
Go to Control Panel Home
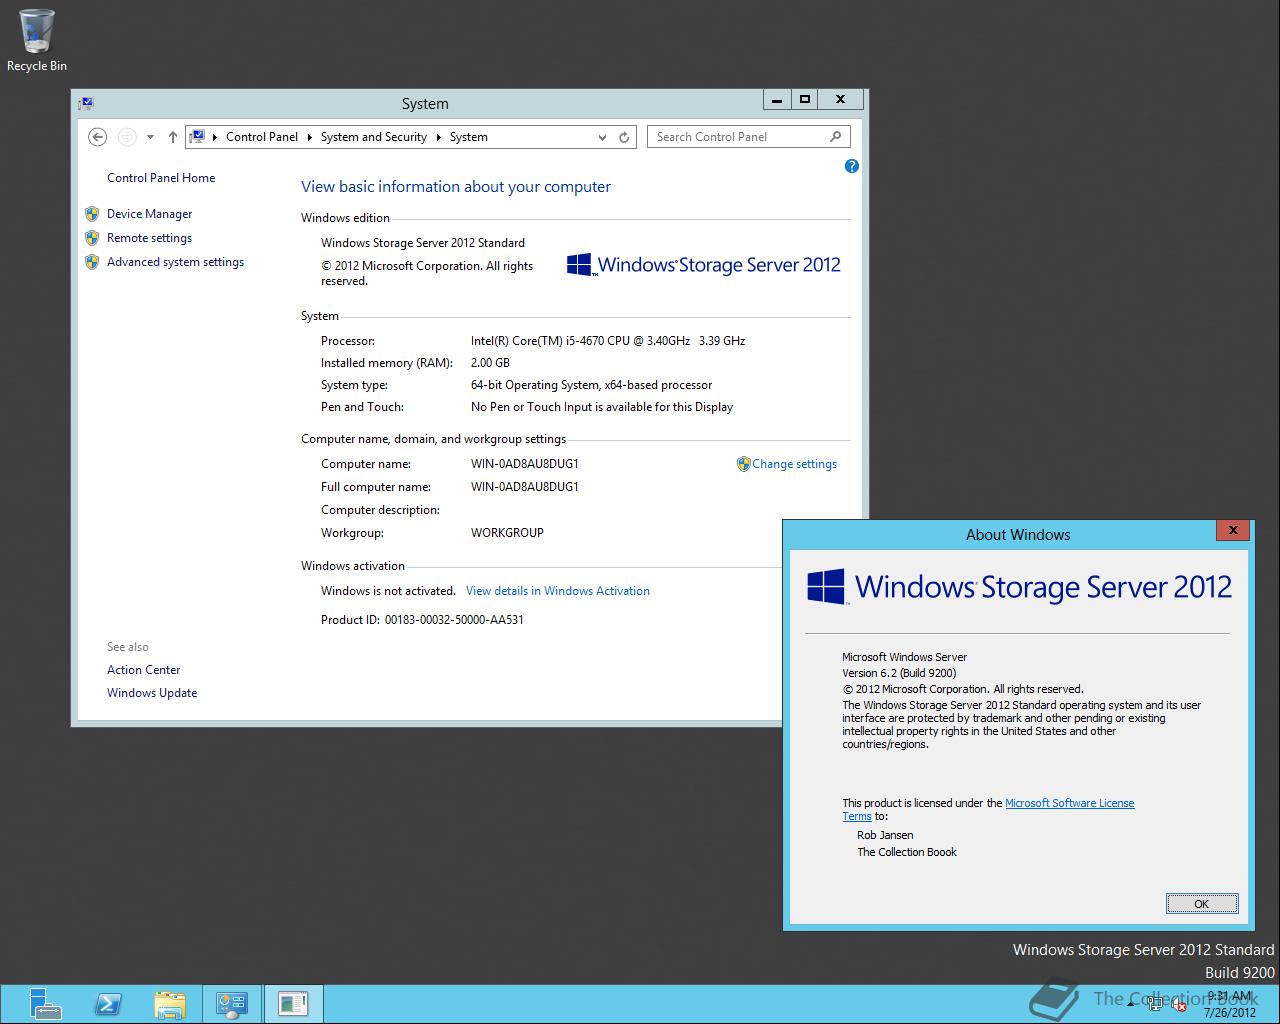coord(161,178)
